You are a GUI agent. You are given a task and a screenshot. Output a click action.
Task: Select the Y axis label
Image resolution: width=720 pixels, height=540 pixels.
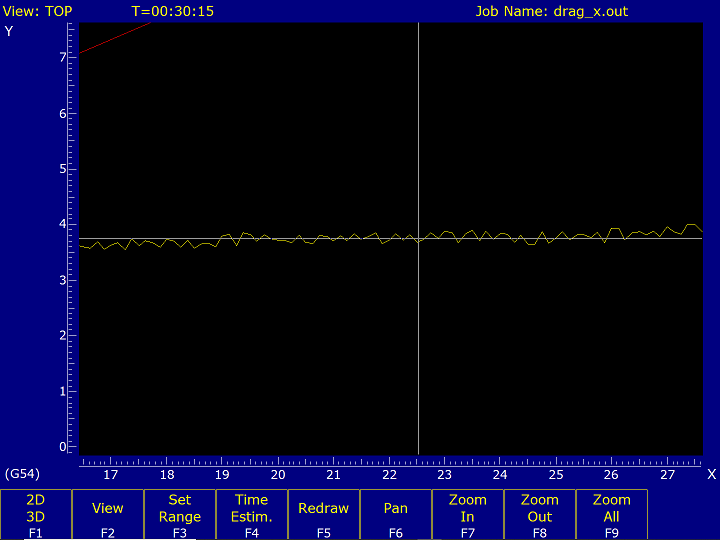coord(9,31)
